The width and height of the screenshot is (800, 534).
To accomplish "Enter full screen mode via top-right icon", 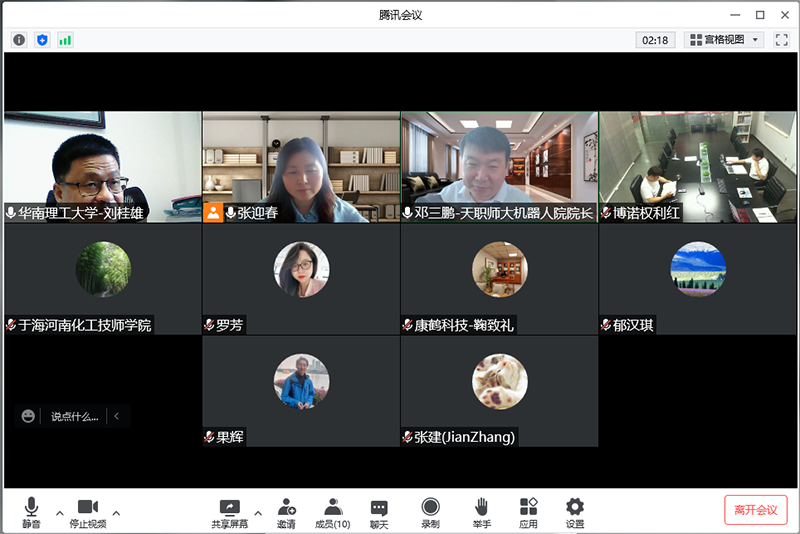I will coord(781,40).
